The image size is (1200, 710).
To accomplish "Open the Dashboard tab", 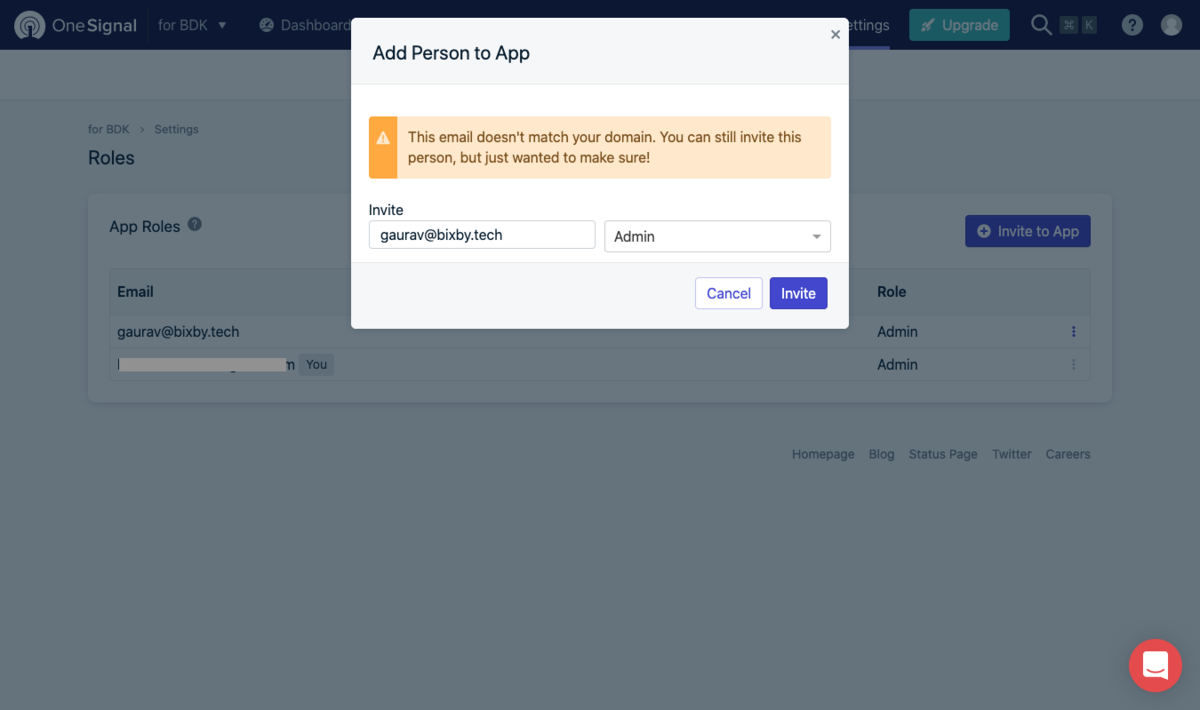I will [305, 25].
